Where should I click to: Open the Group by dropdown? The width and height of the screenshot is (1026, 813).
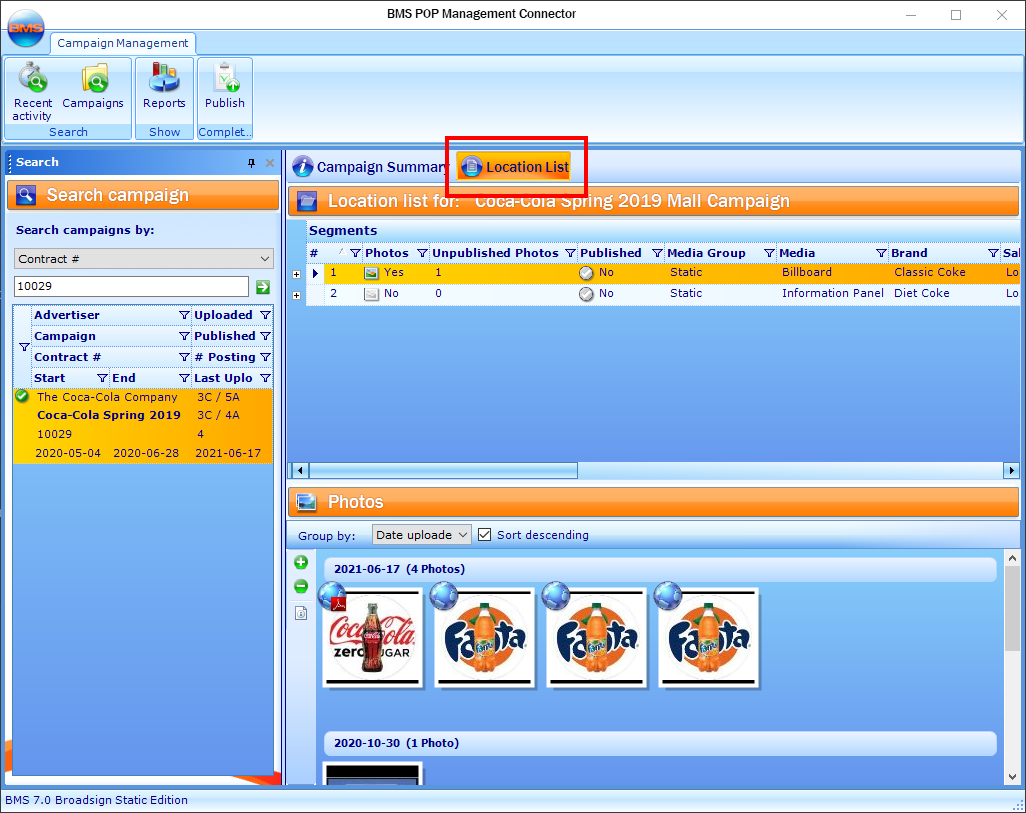click(x=421, y=535)
